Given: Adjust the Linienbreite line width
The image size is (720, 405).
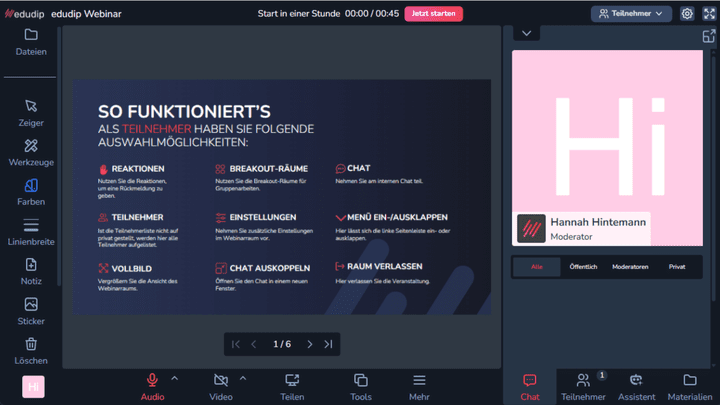Looking at the screenshot, I should (31, 232).
